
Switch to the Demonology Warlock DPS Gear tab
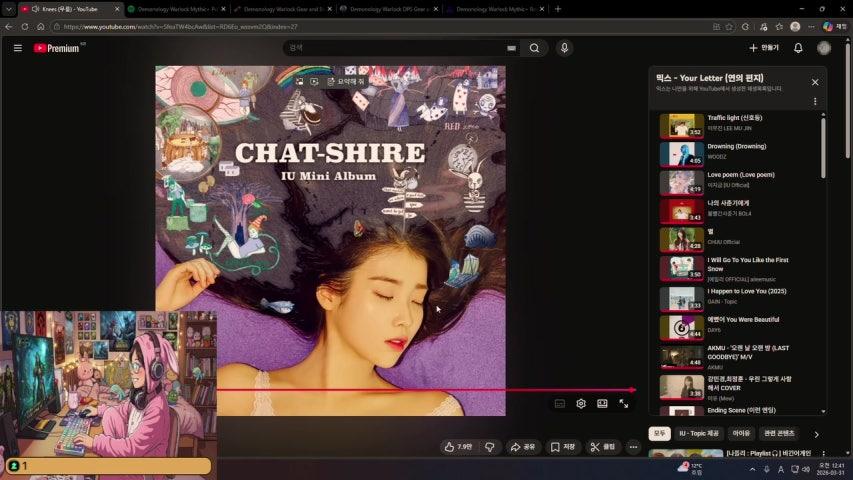[x=386, y=9]
